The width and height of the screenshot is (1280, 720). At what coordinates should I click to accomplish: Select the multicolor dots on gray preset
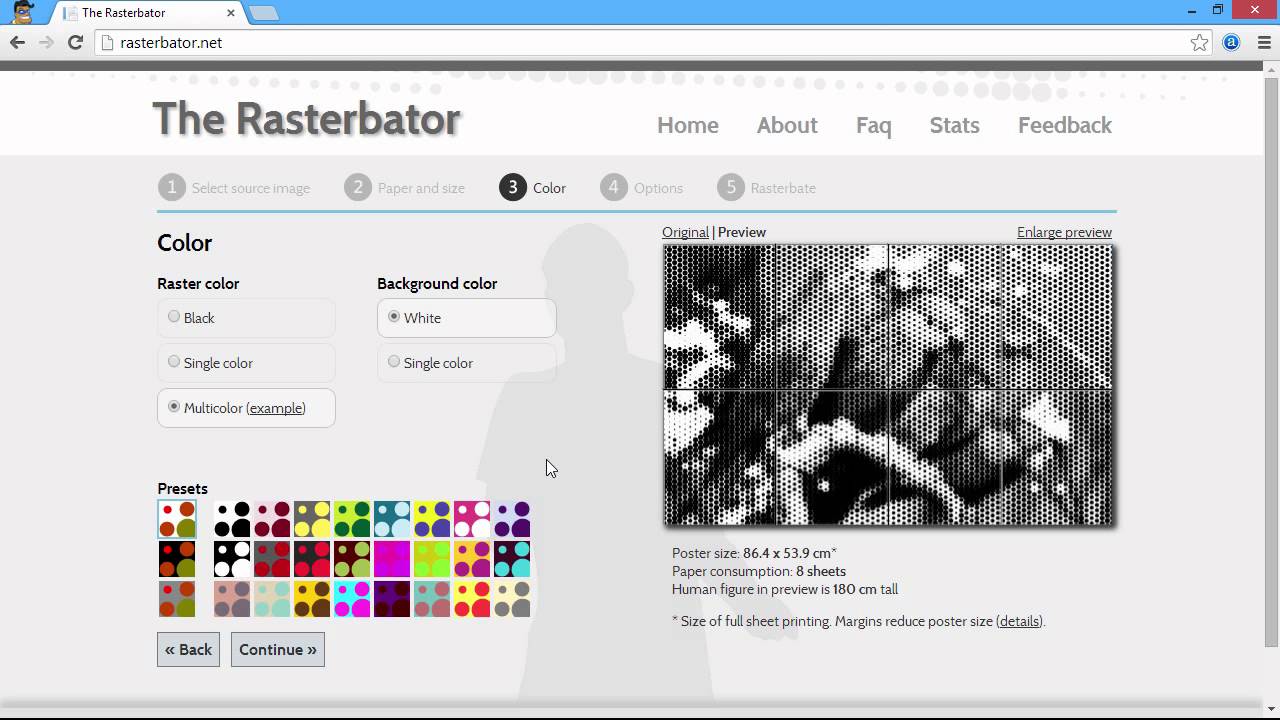[177, 600]
